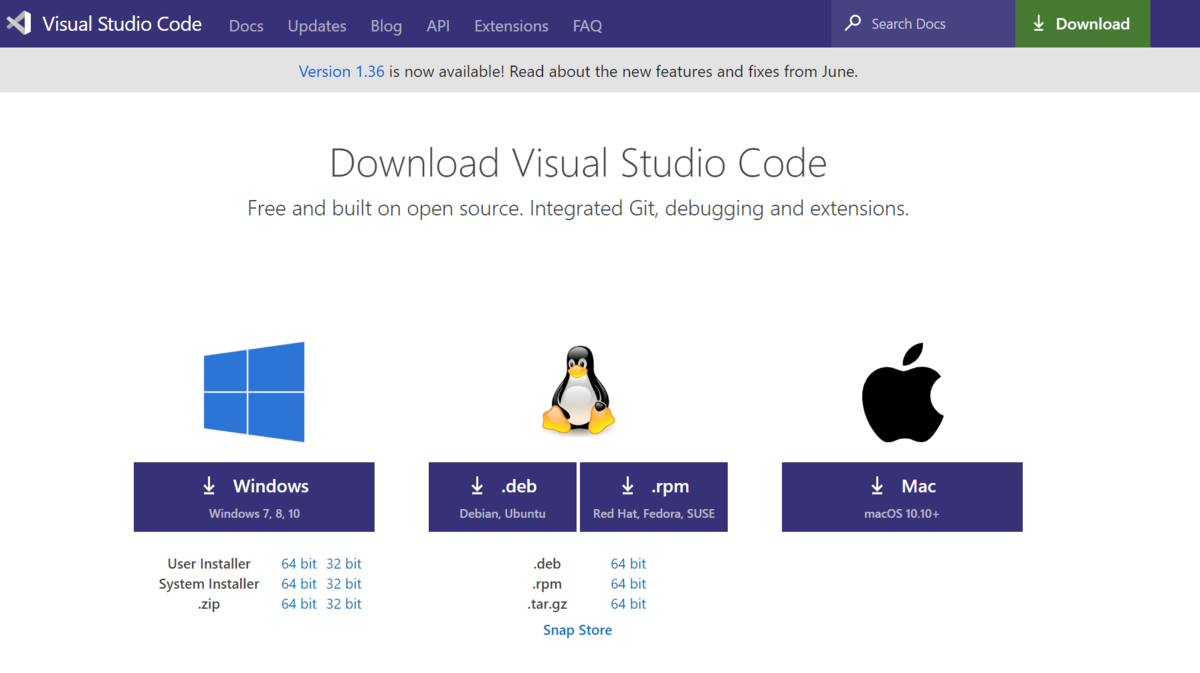Select Linux .deb 64 bit link
Image resolution: width=1200 pixels, height=673 pixels.
point(629,564)
